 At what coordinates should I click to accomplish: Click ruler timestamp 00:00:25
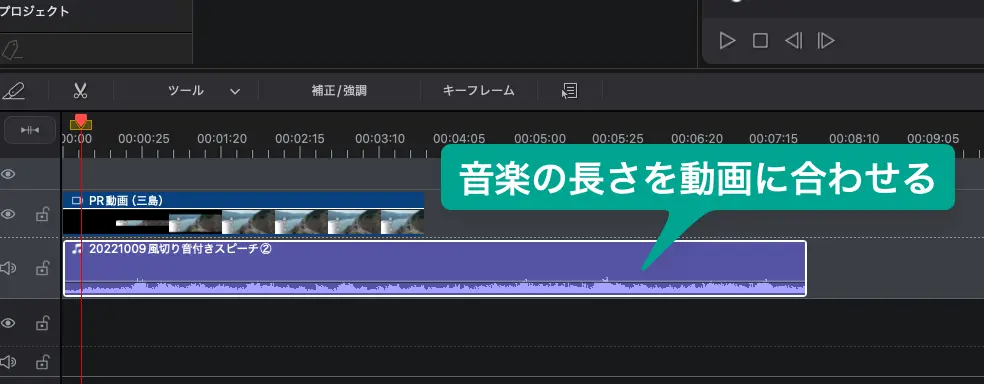tap(144, 139)
